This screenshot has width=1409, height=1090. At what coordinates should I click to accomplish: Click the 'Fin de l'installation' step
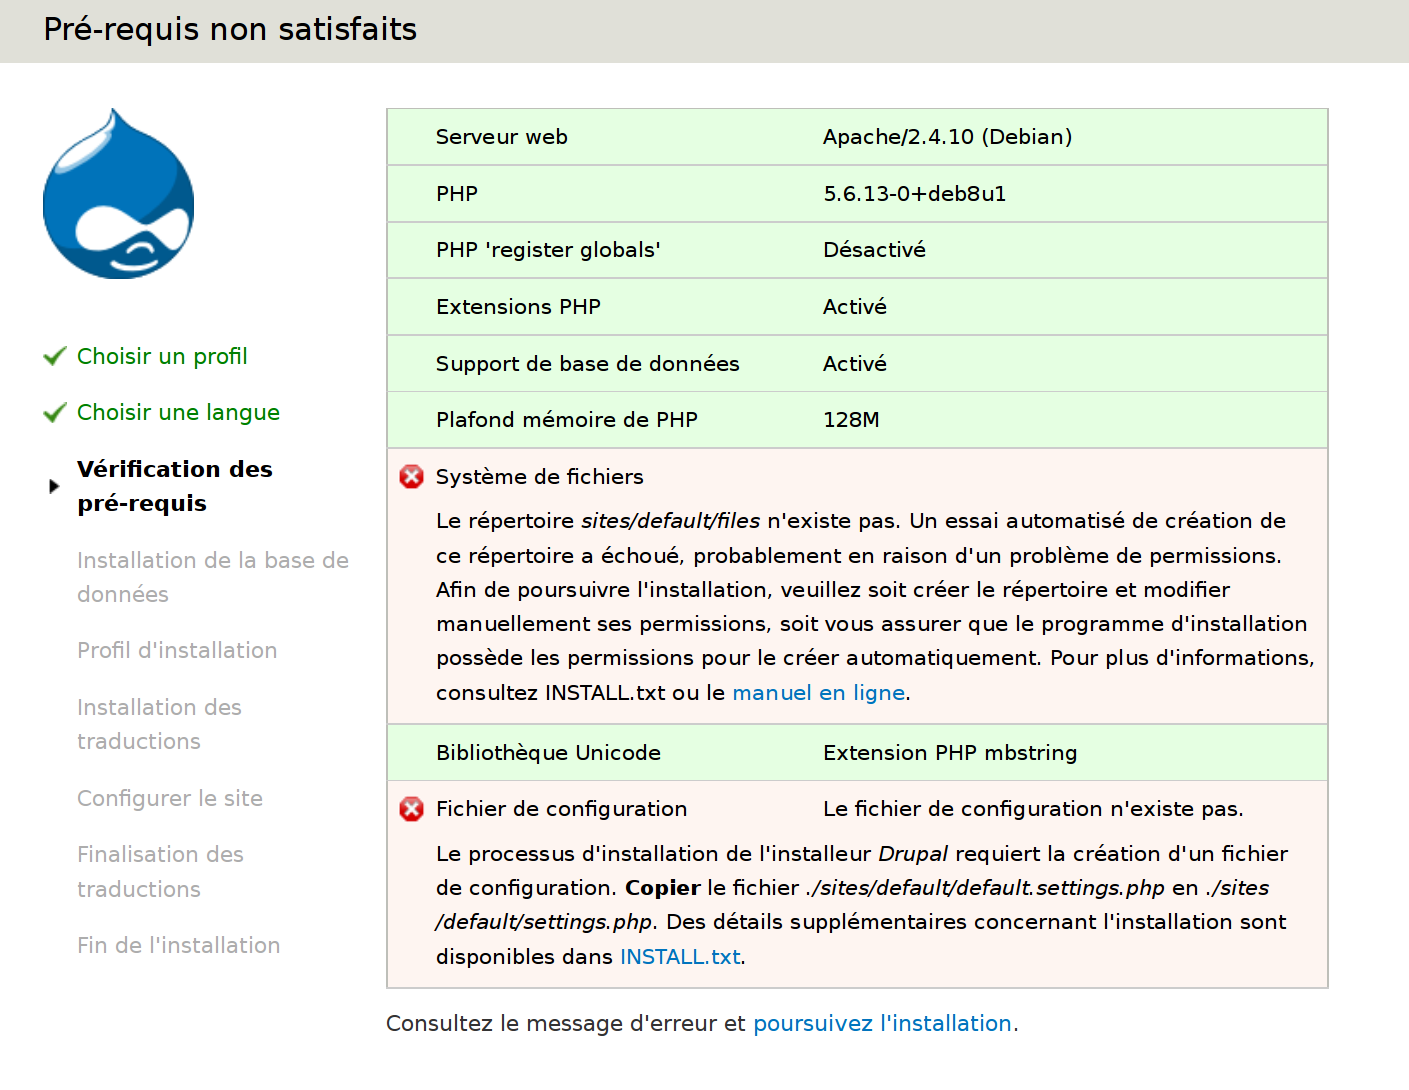pos(178,946)
